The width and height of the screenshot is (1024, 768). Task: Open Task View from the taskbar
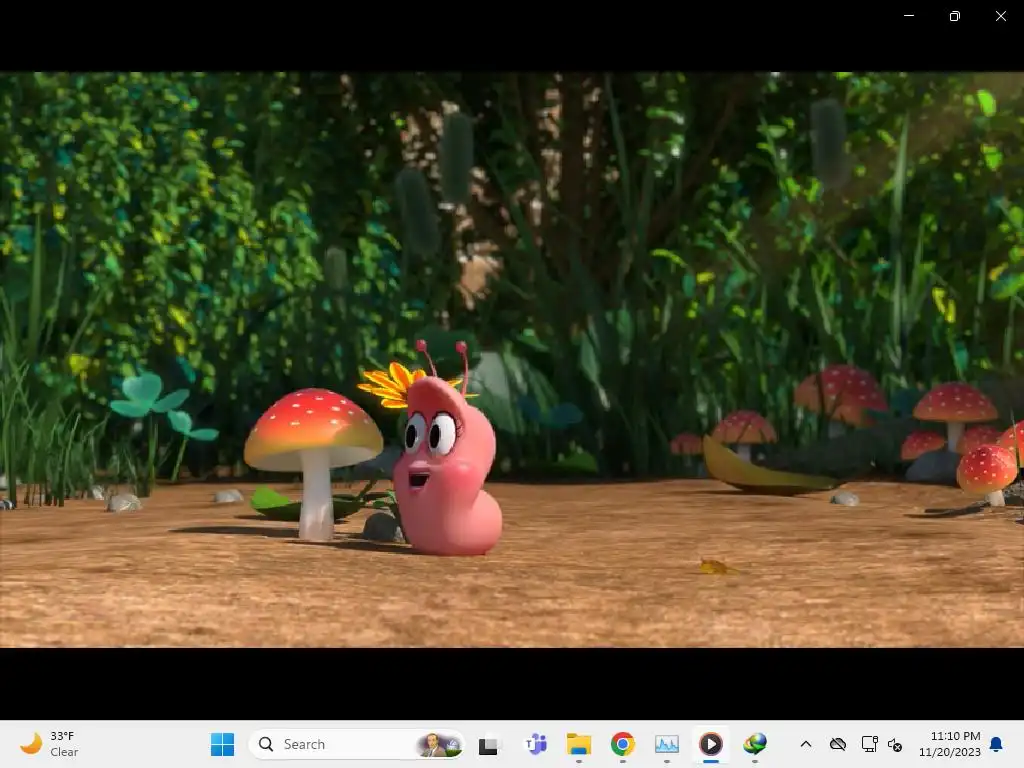coord(488,744)
